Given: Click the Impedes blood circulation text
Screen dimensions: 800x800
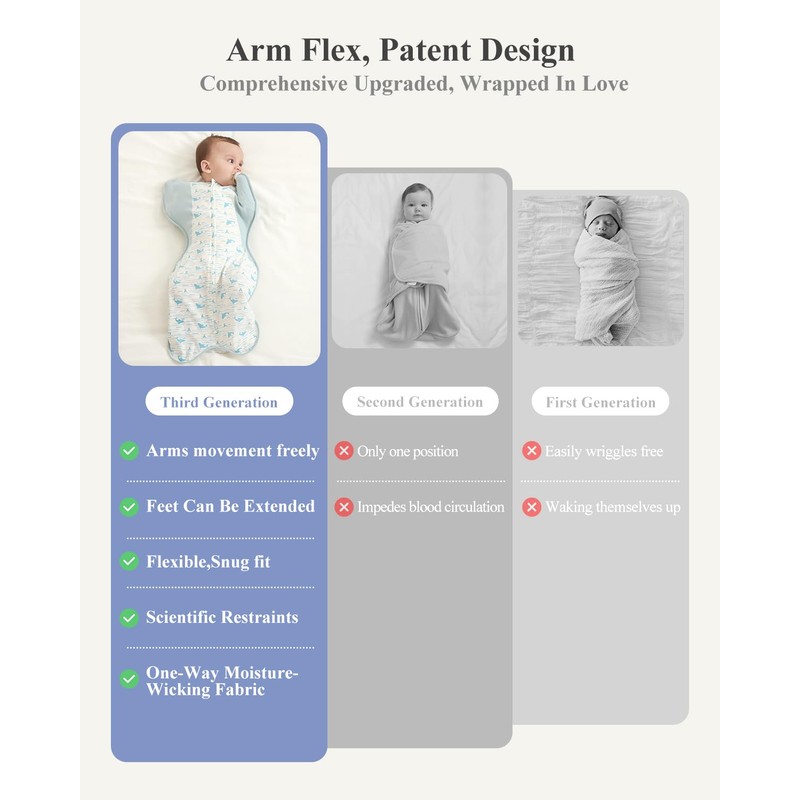Looking at the screenshot, I should 431,507.
